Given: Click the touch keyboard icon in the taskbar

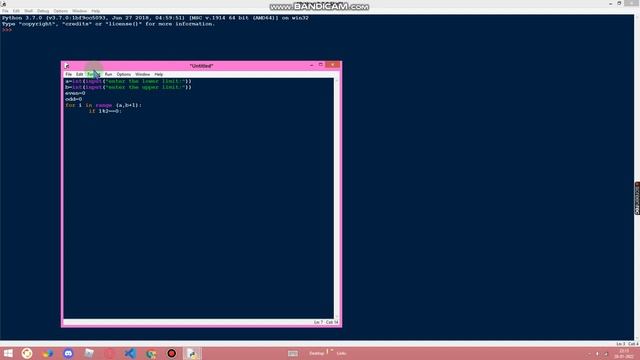Looking at the screenshot, I should point(293,353).
